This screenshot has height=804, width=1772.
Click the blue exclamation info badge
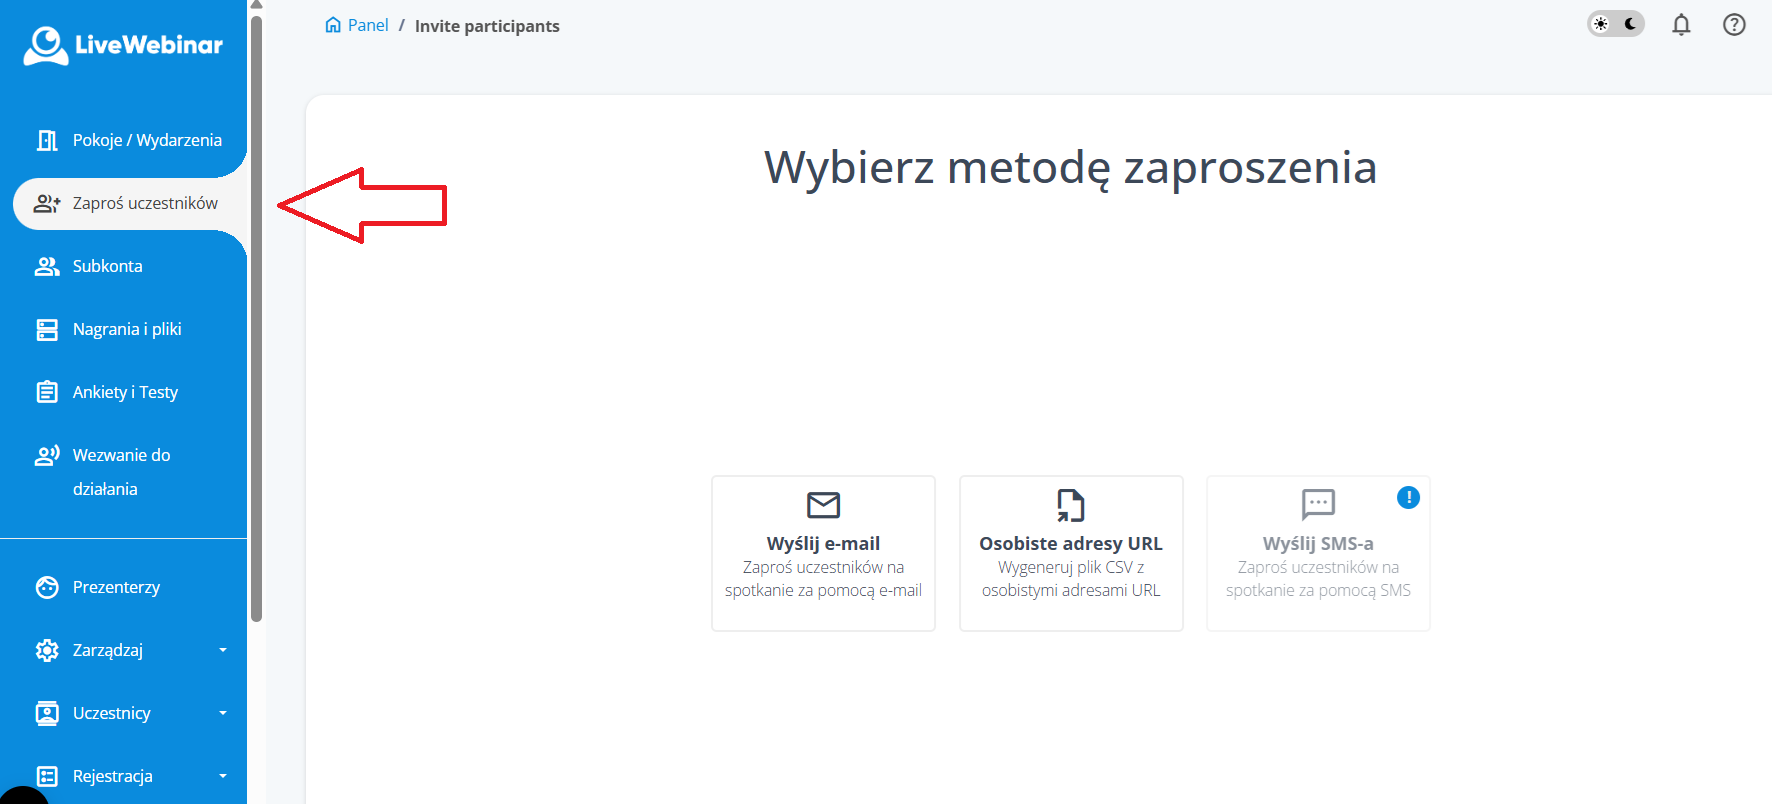pyautogui.click(x=1408, y=497)
